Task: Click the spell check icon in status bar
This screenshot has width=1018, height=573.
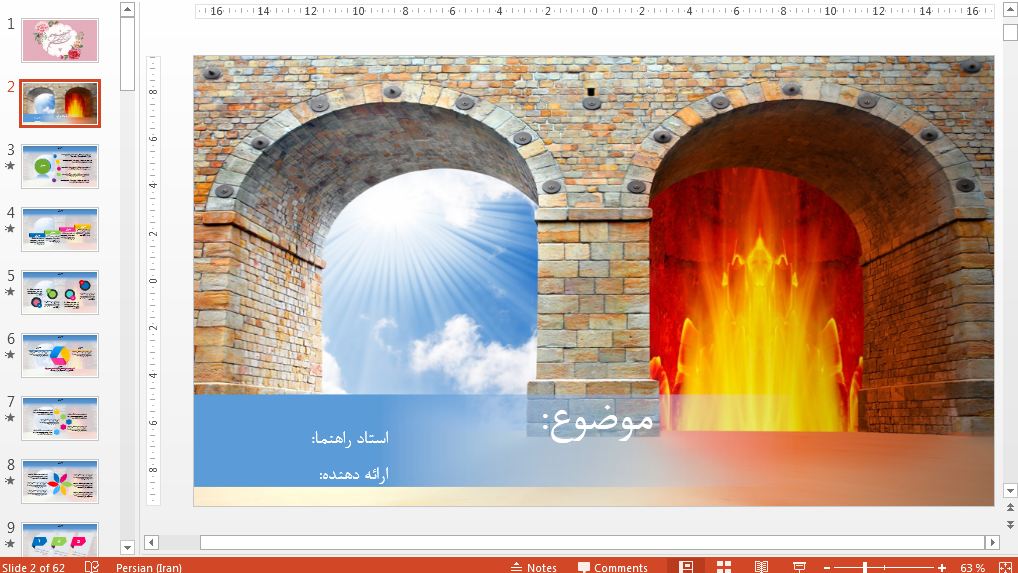Action: [92, 567]
